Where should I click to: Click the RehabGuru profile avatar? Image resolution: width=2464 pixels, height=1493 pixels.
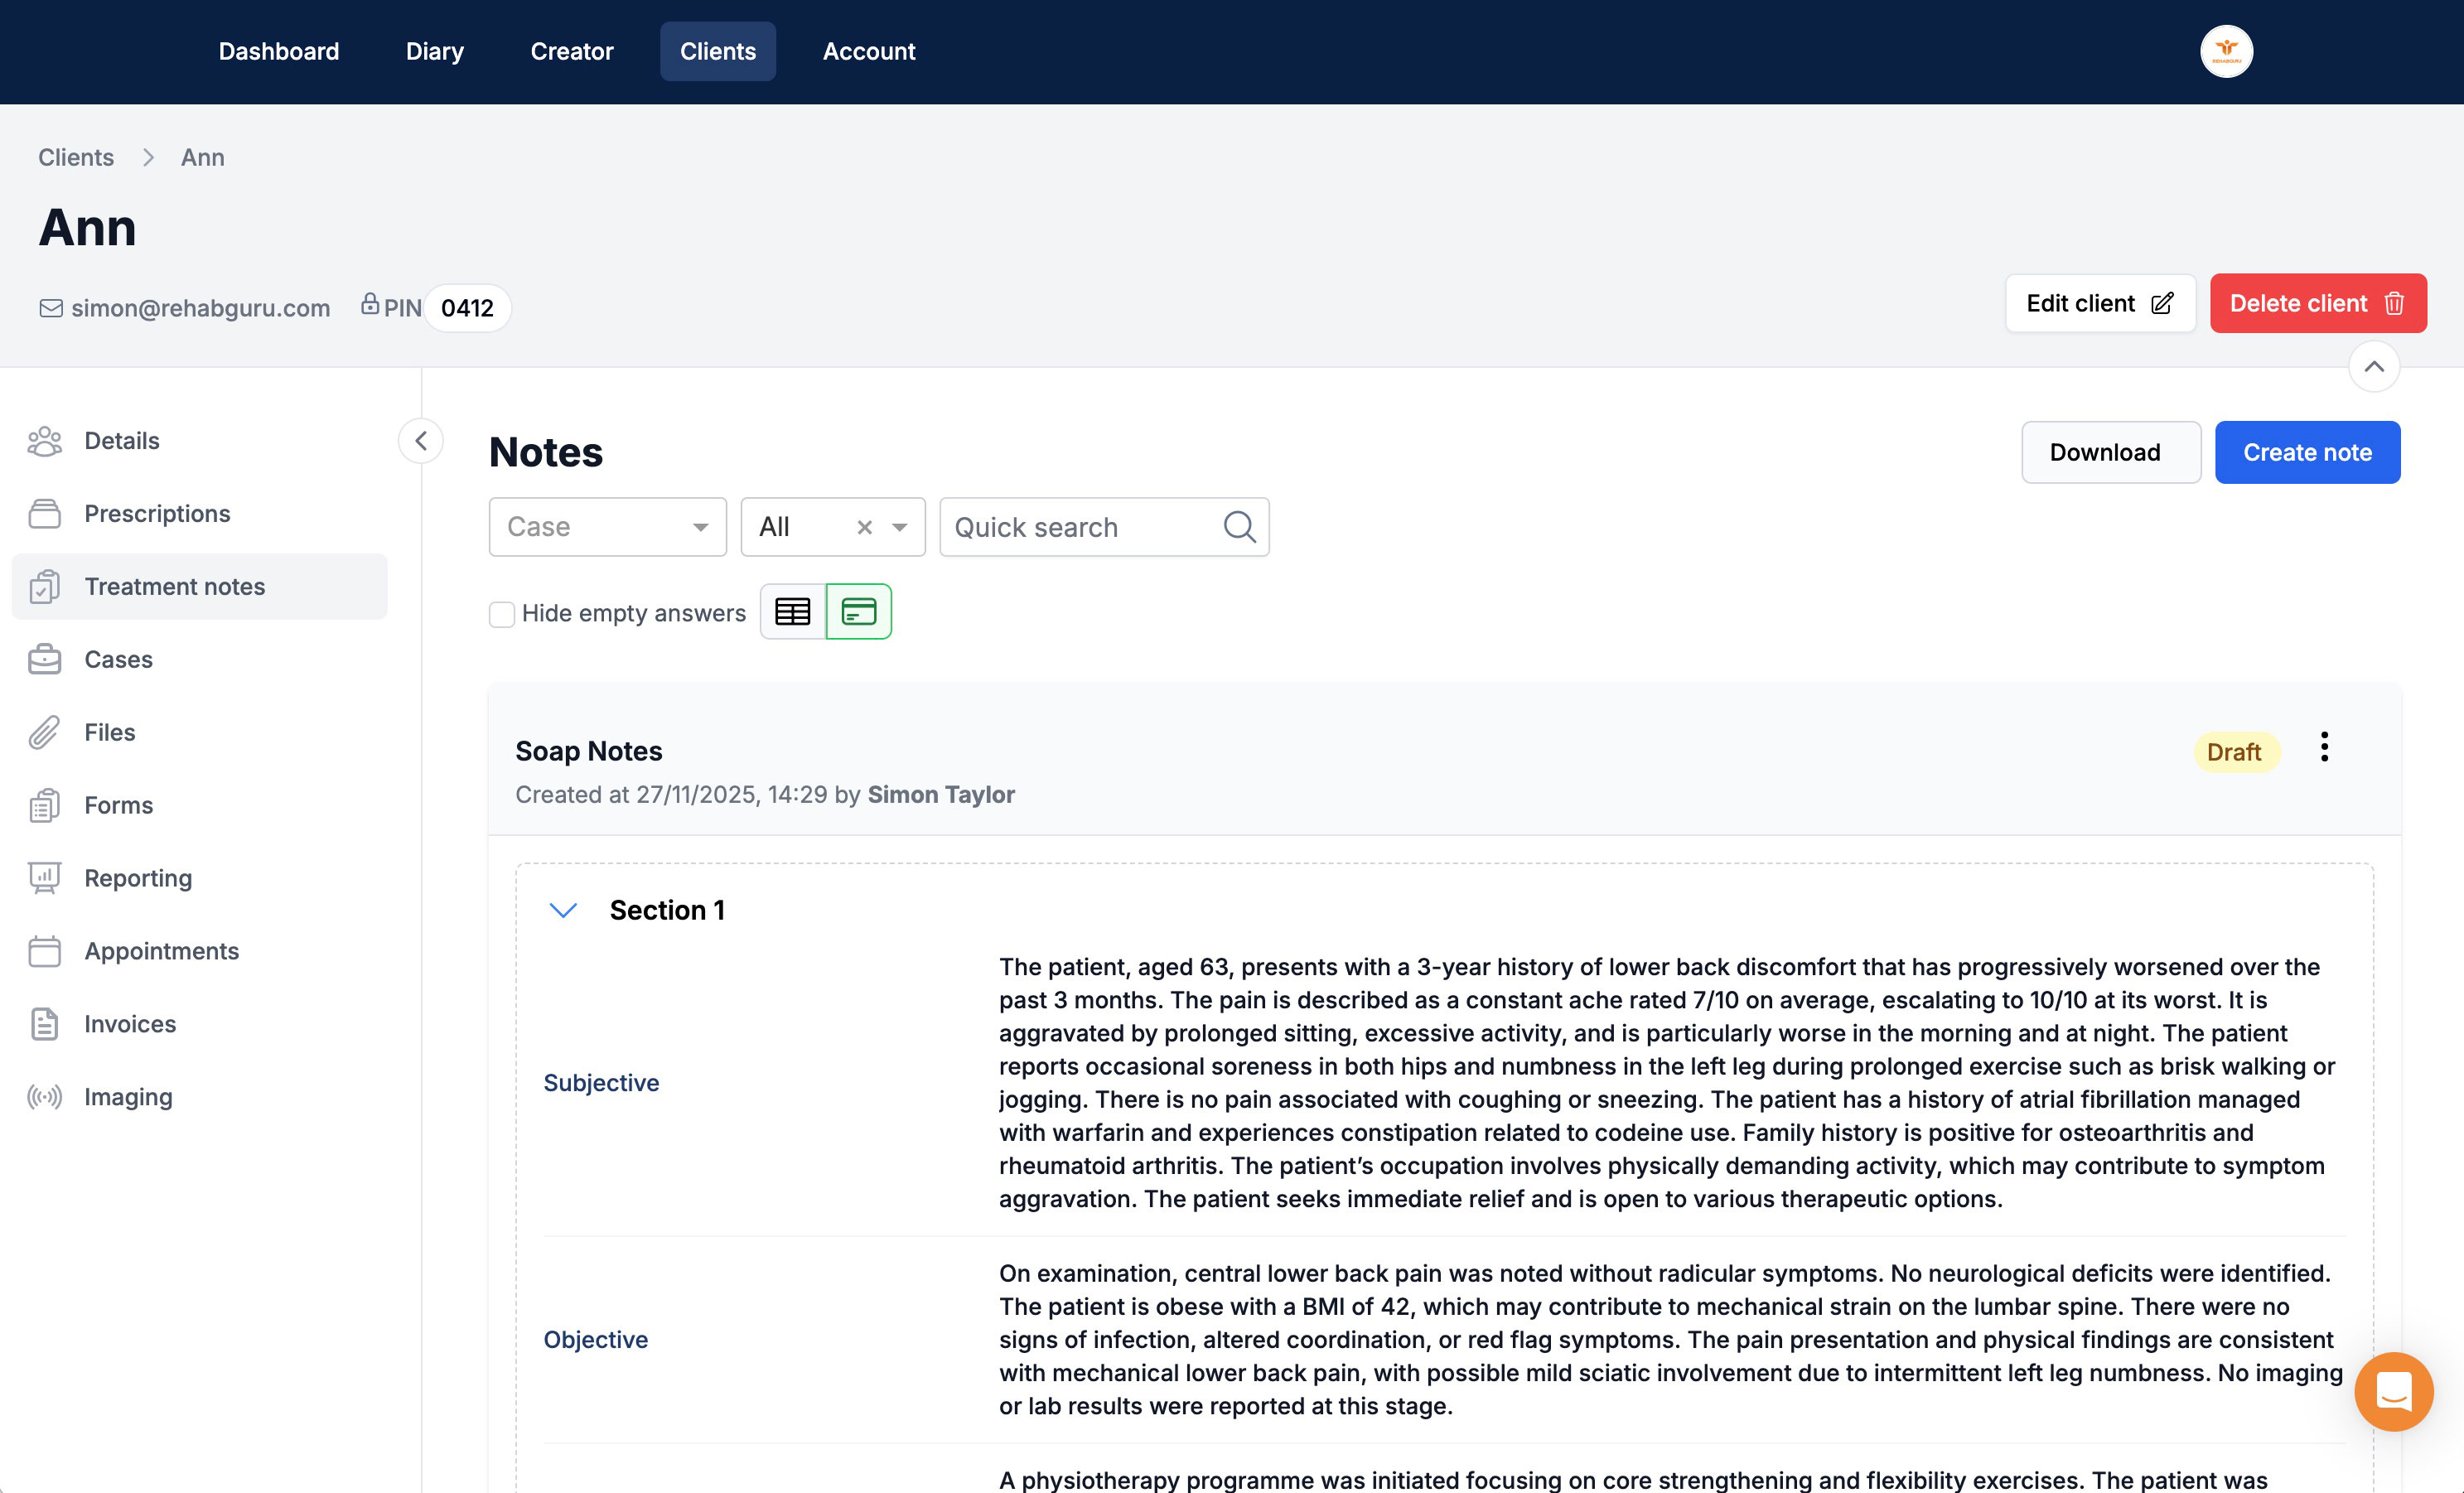coord(2225,51)
